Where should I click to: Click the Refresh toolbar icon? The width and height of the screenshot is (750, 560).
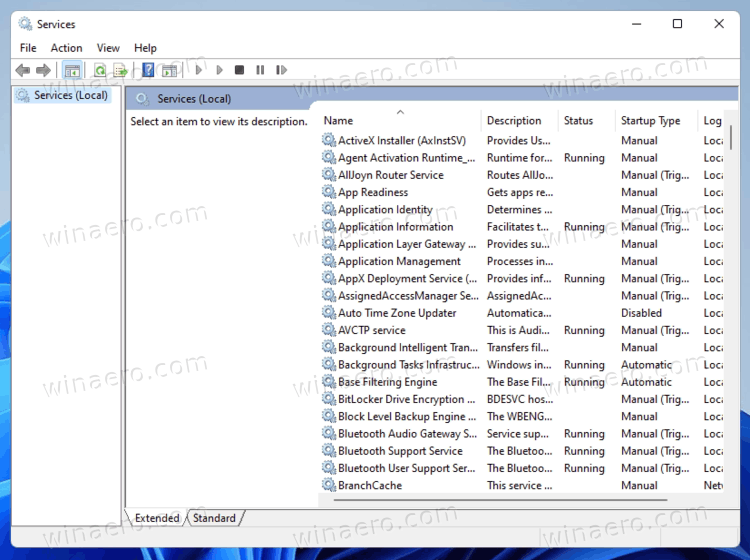click(100, 70)
